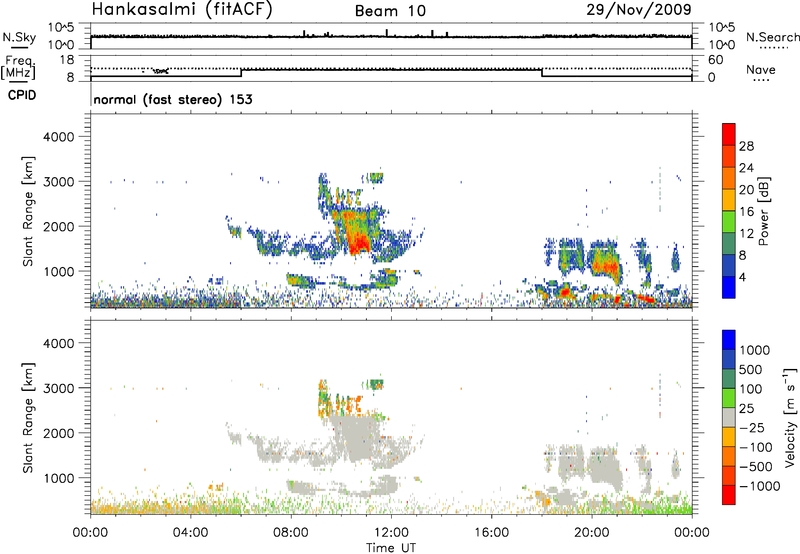Click the '24' label on power colorbar

tap(746, 168)
